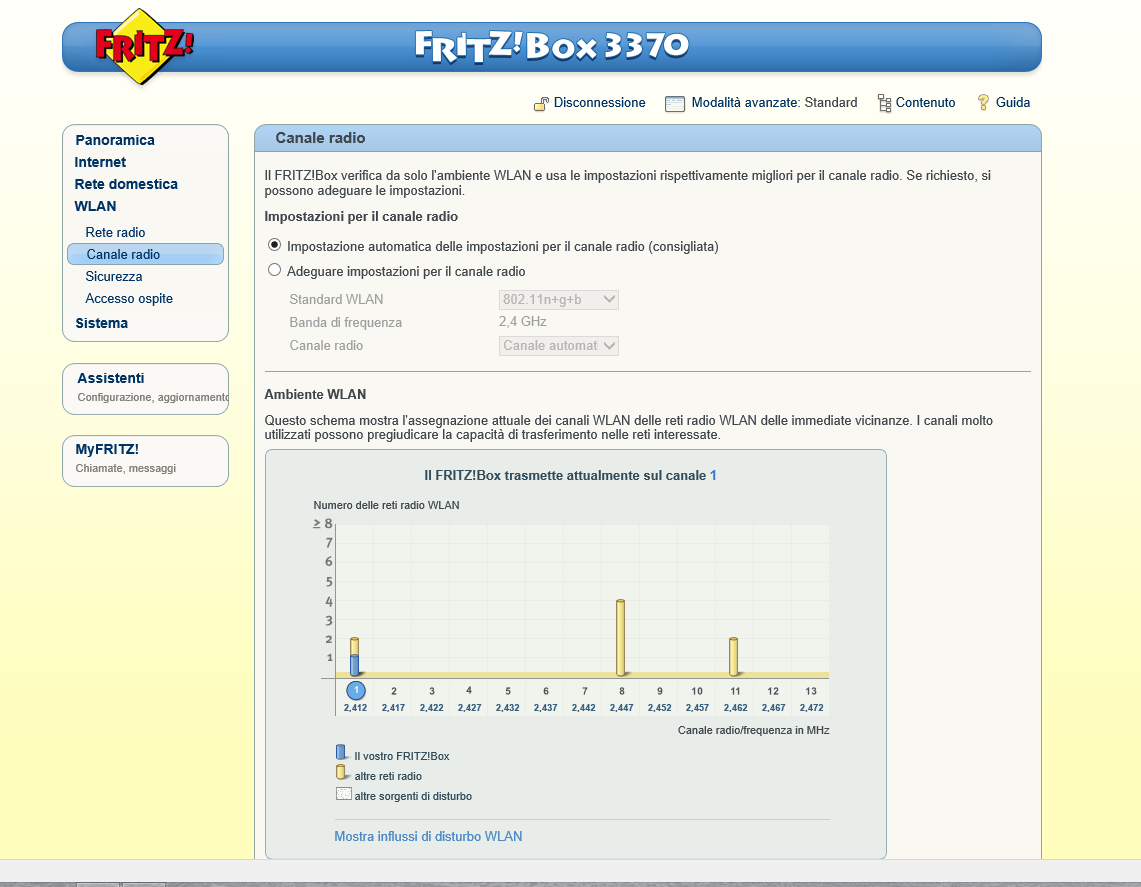This screenshot has height=887, width=1141.
Task: Click the yellow altre reti radio legend icon
Action: click(341, 773)
